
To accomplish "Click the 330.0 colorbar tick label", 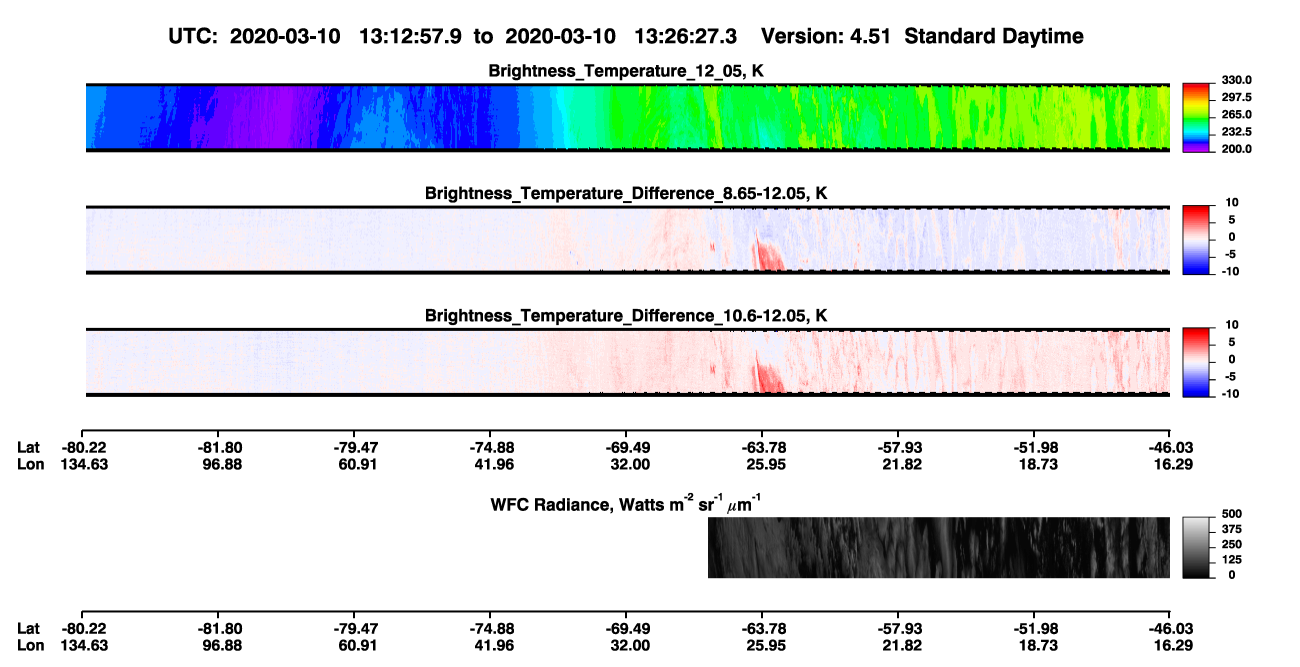I will coord(1235,80).
